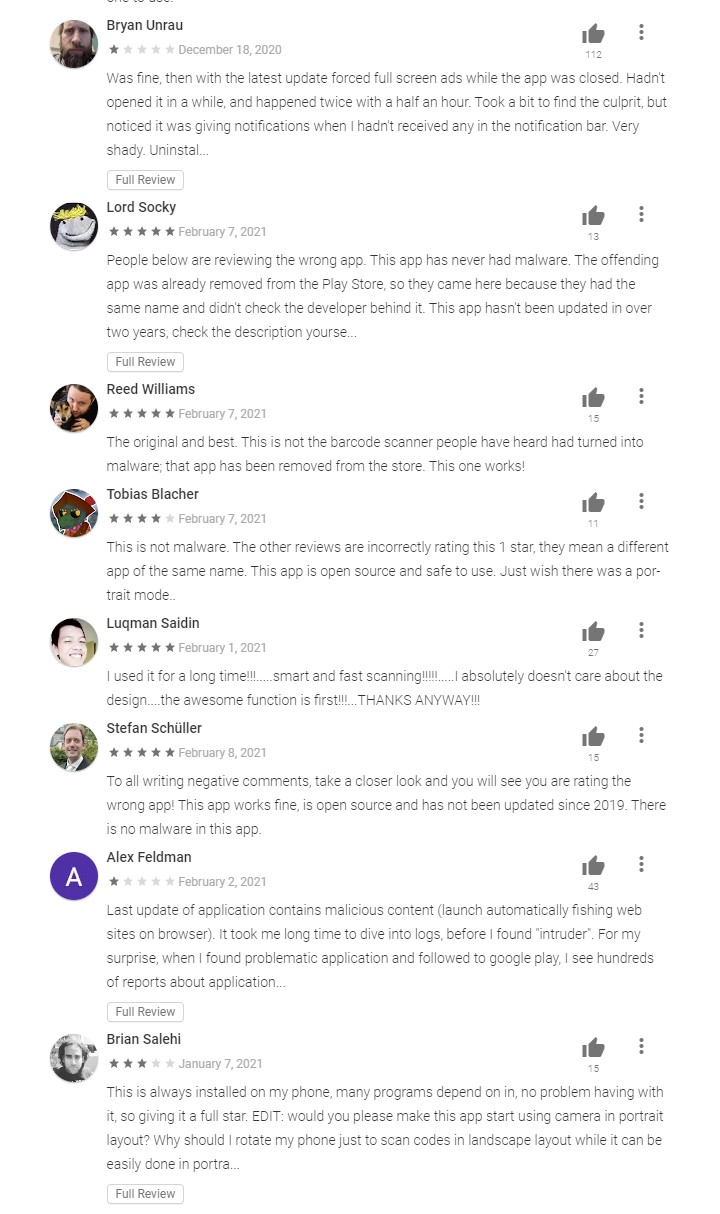Viewport: 720px width, 1214px height.
Task: Thumbs up Luqman Saidin's review
Action: [594, 632]
